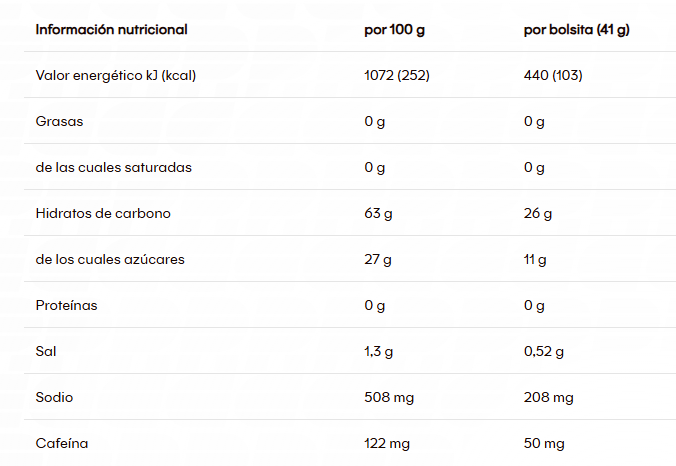This screenshot has height=466, width=676.
Task: Click the 'Sal' row label
Action: pos(47,352)
